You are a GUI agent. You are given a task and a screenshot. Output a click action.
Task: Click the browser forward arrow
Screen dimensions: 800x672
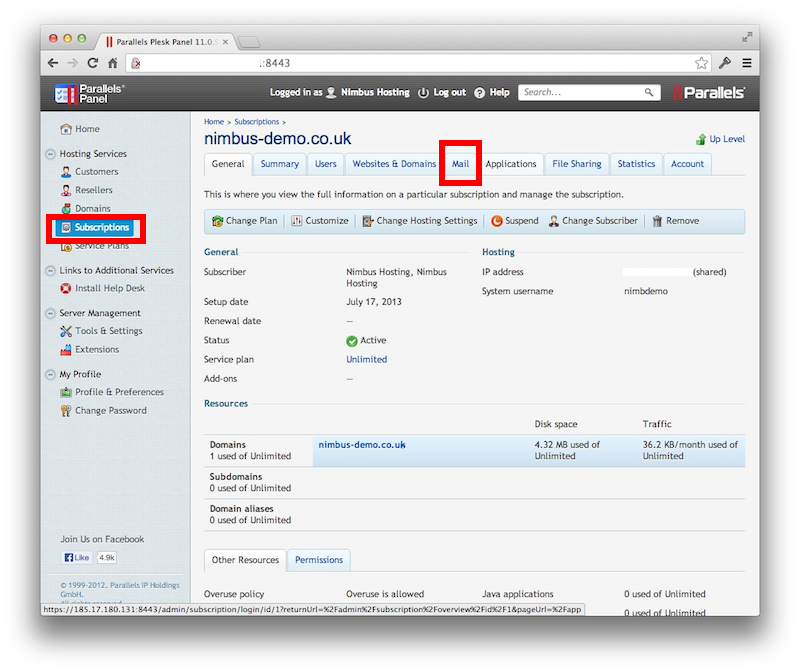(x=73, y=63)
